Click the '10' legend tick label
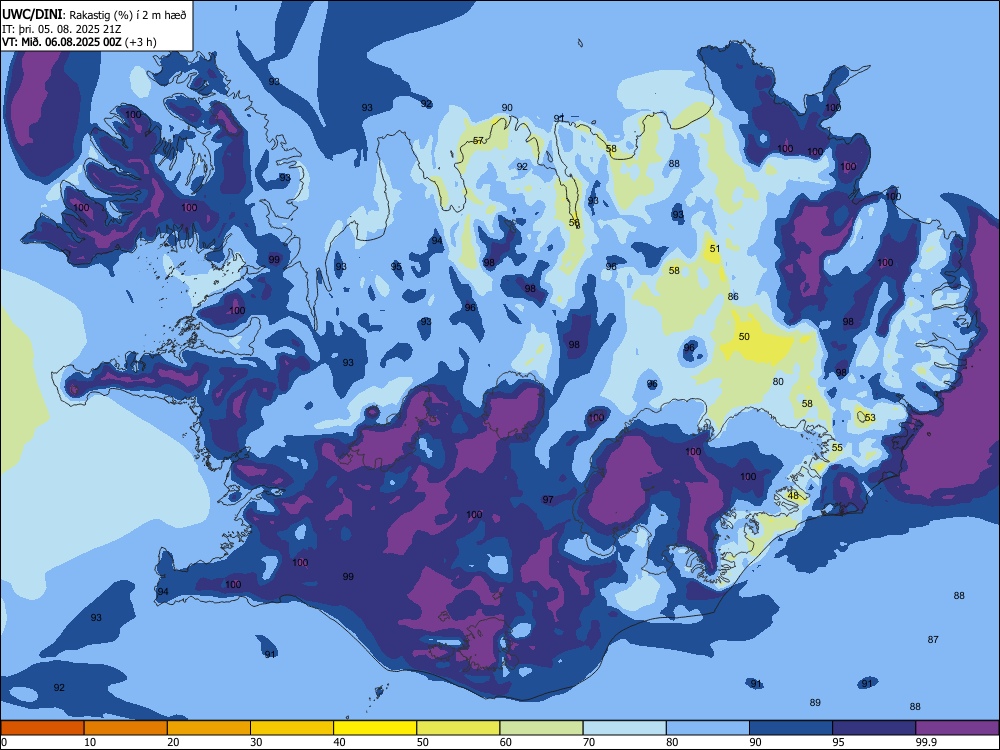The image size is (1000, 750). tap(90, 742)
